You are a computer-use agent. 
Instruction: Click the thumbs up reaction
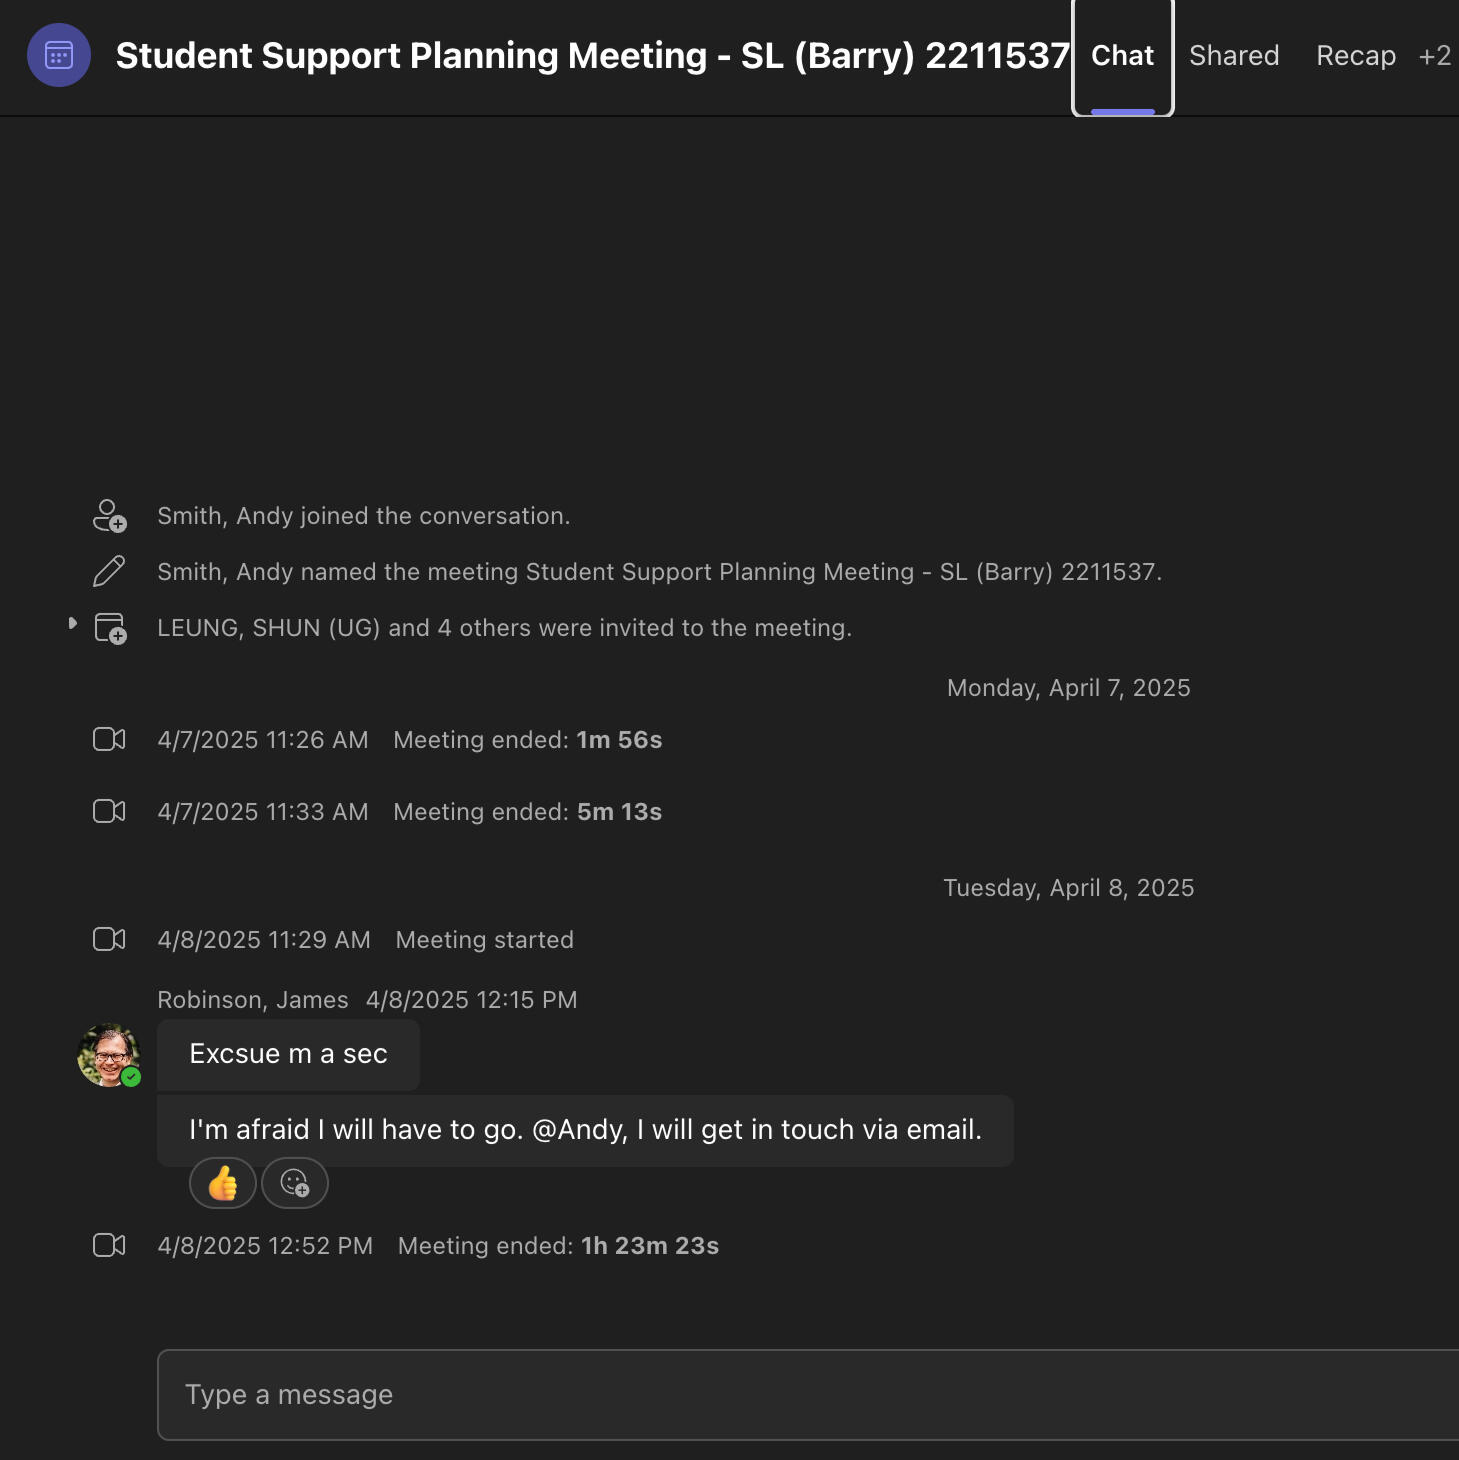tap(222, 1183)
